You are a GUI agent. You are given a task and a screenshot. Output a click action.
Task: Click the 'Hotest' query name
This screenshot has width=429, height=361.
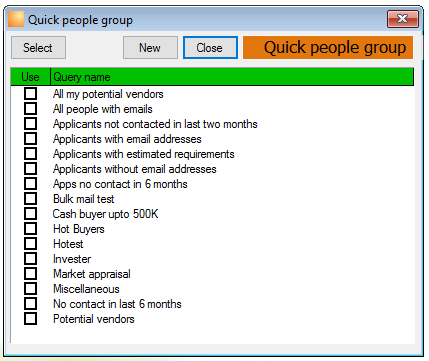tap(68, 244)
